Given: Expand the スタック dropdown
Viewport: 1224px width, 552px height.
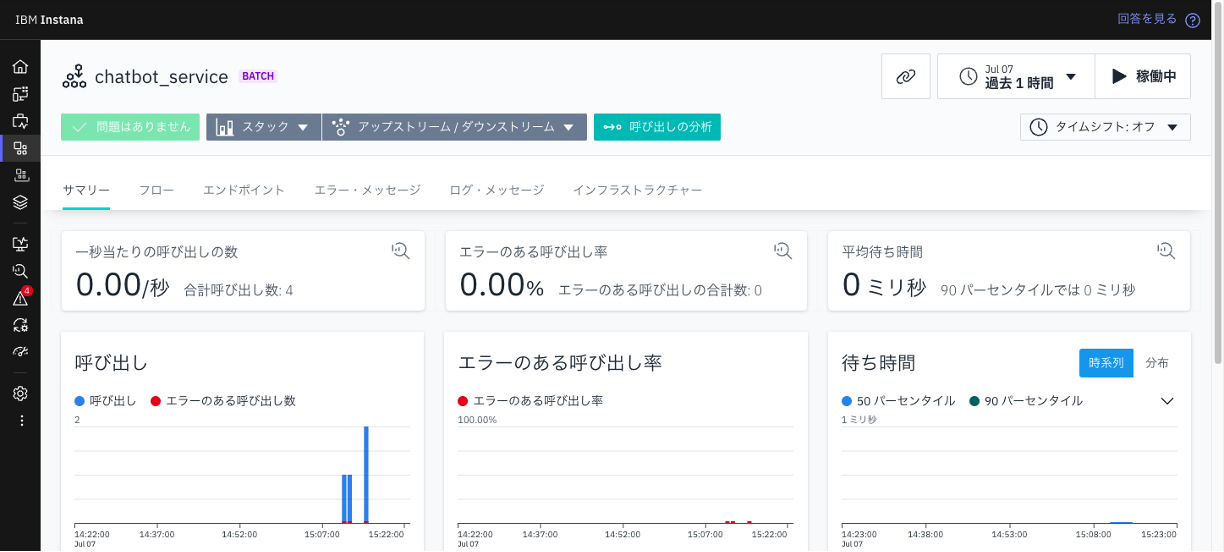Looking at the screenshot, I should coord(264,127).
